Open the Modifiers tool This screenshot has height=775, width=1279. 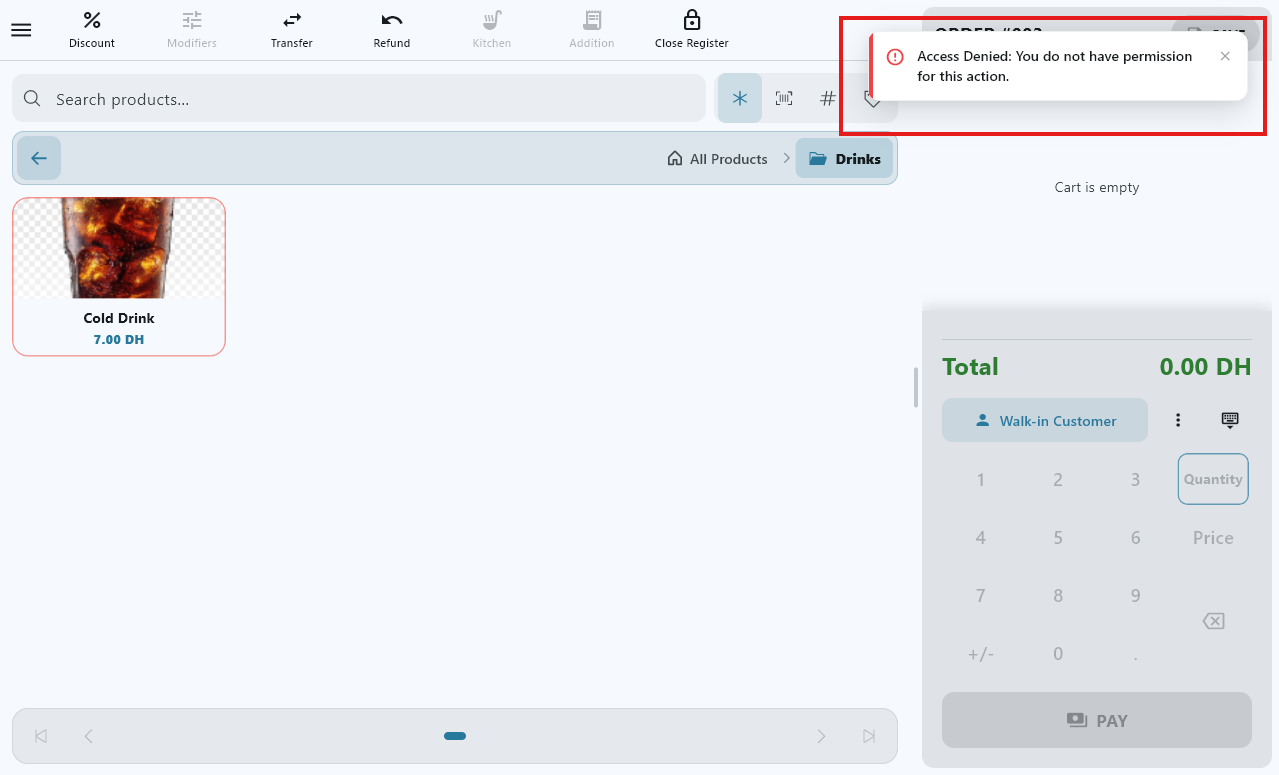tap(192, 30)
